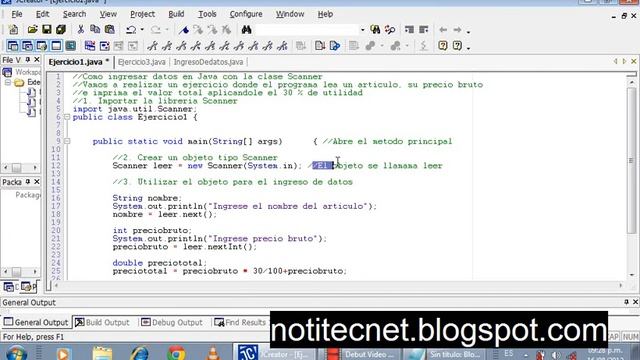640x360 pixels.
Task: Click the New File toolbar icon
Action: 13,29
